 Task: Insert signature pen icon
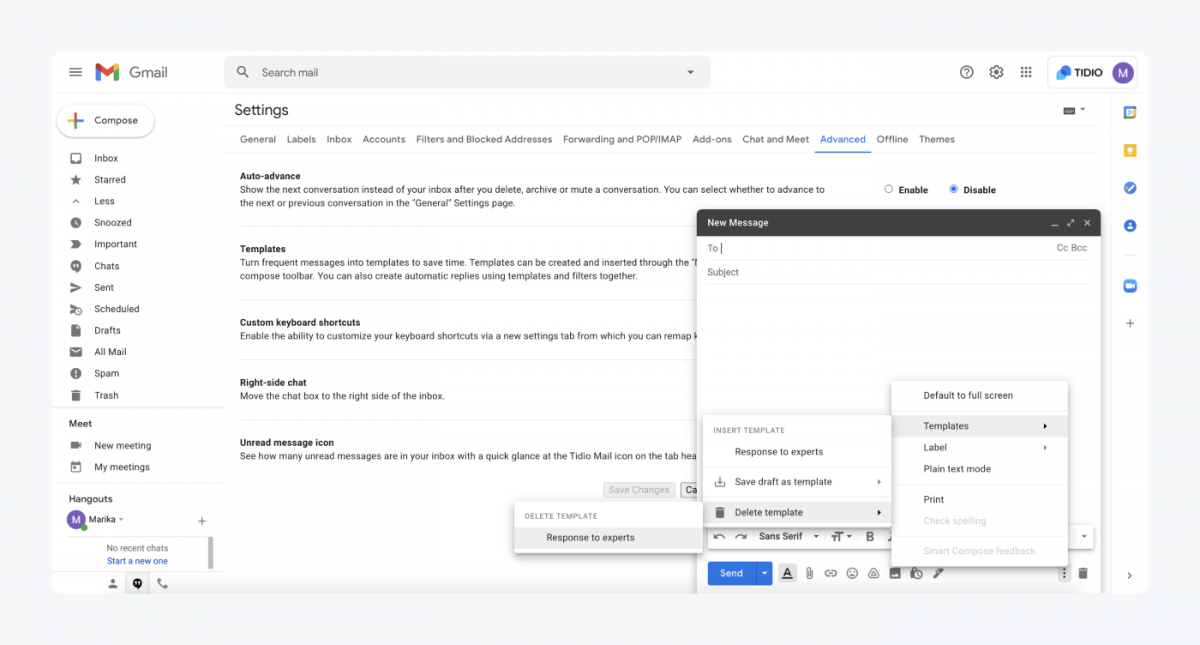click(x=938, y=573)
